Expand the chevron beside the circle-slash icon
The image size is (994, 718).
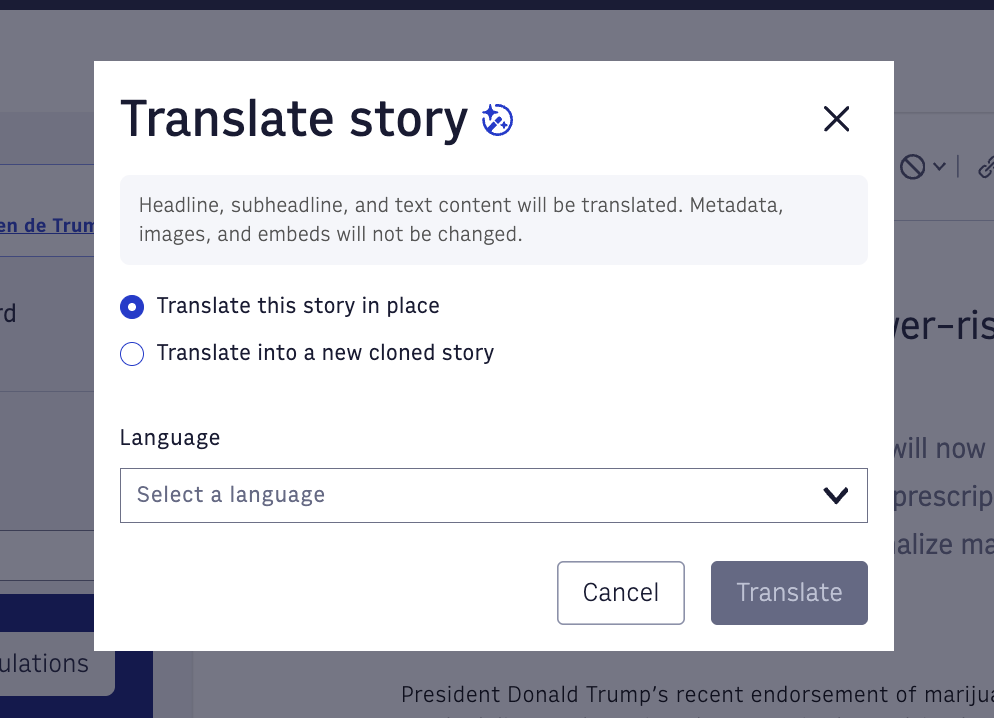939,167
